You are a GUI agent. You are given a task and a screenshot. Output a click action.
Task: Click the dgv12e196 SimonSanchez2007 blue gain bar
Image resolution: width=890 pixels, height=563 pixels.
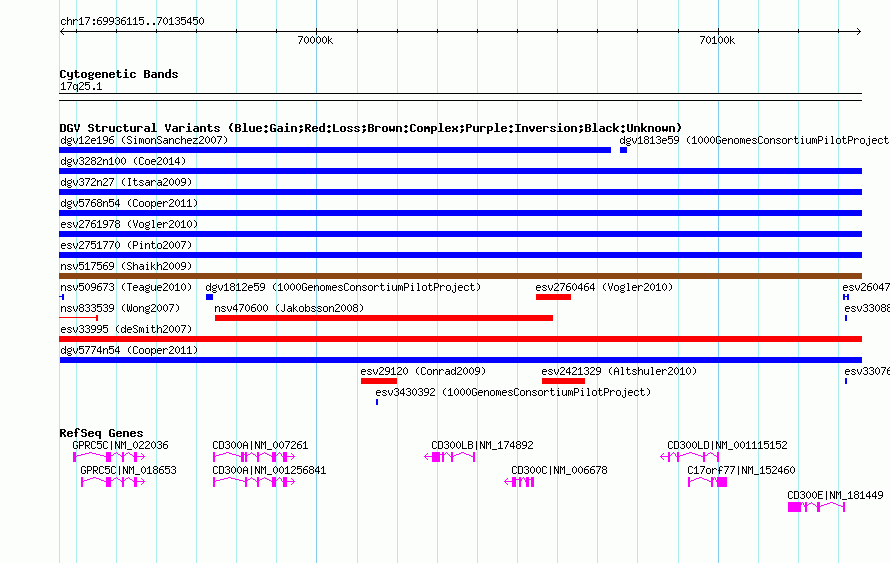(x=335, y=150)
